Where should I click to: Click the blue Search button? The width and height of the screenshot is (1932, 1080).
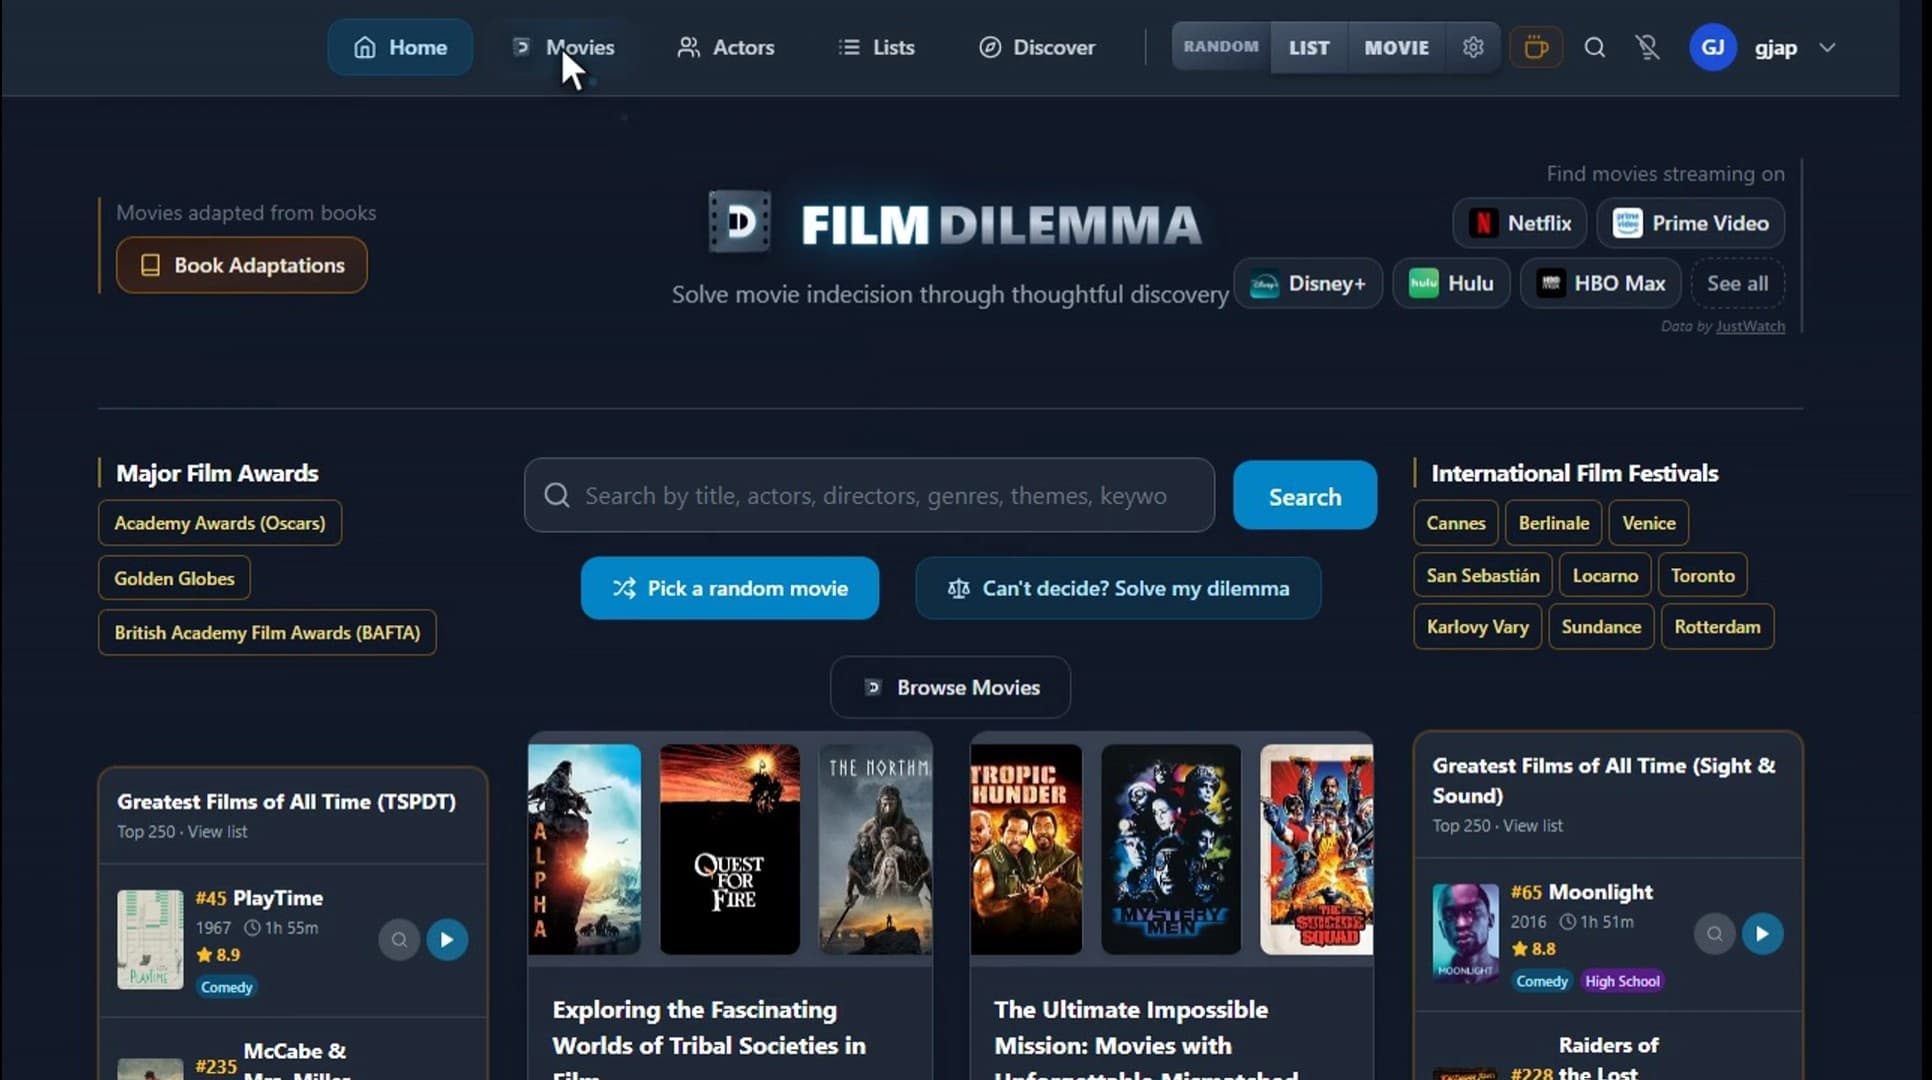[x=1305, y=495]
